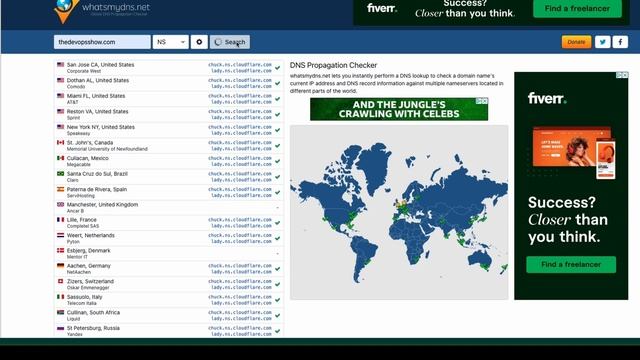Click the world propagation map
This screenshot has height=360, width=640.
(399, 212)
